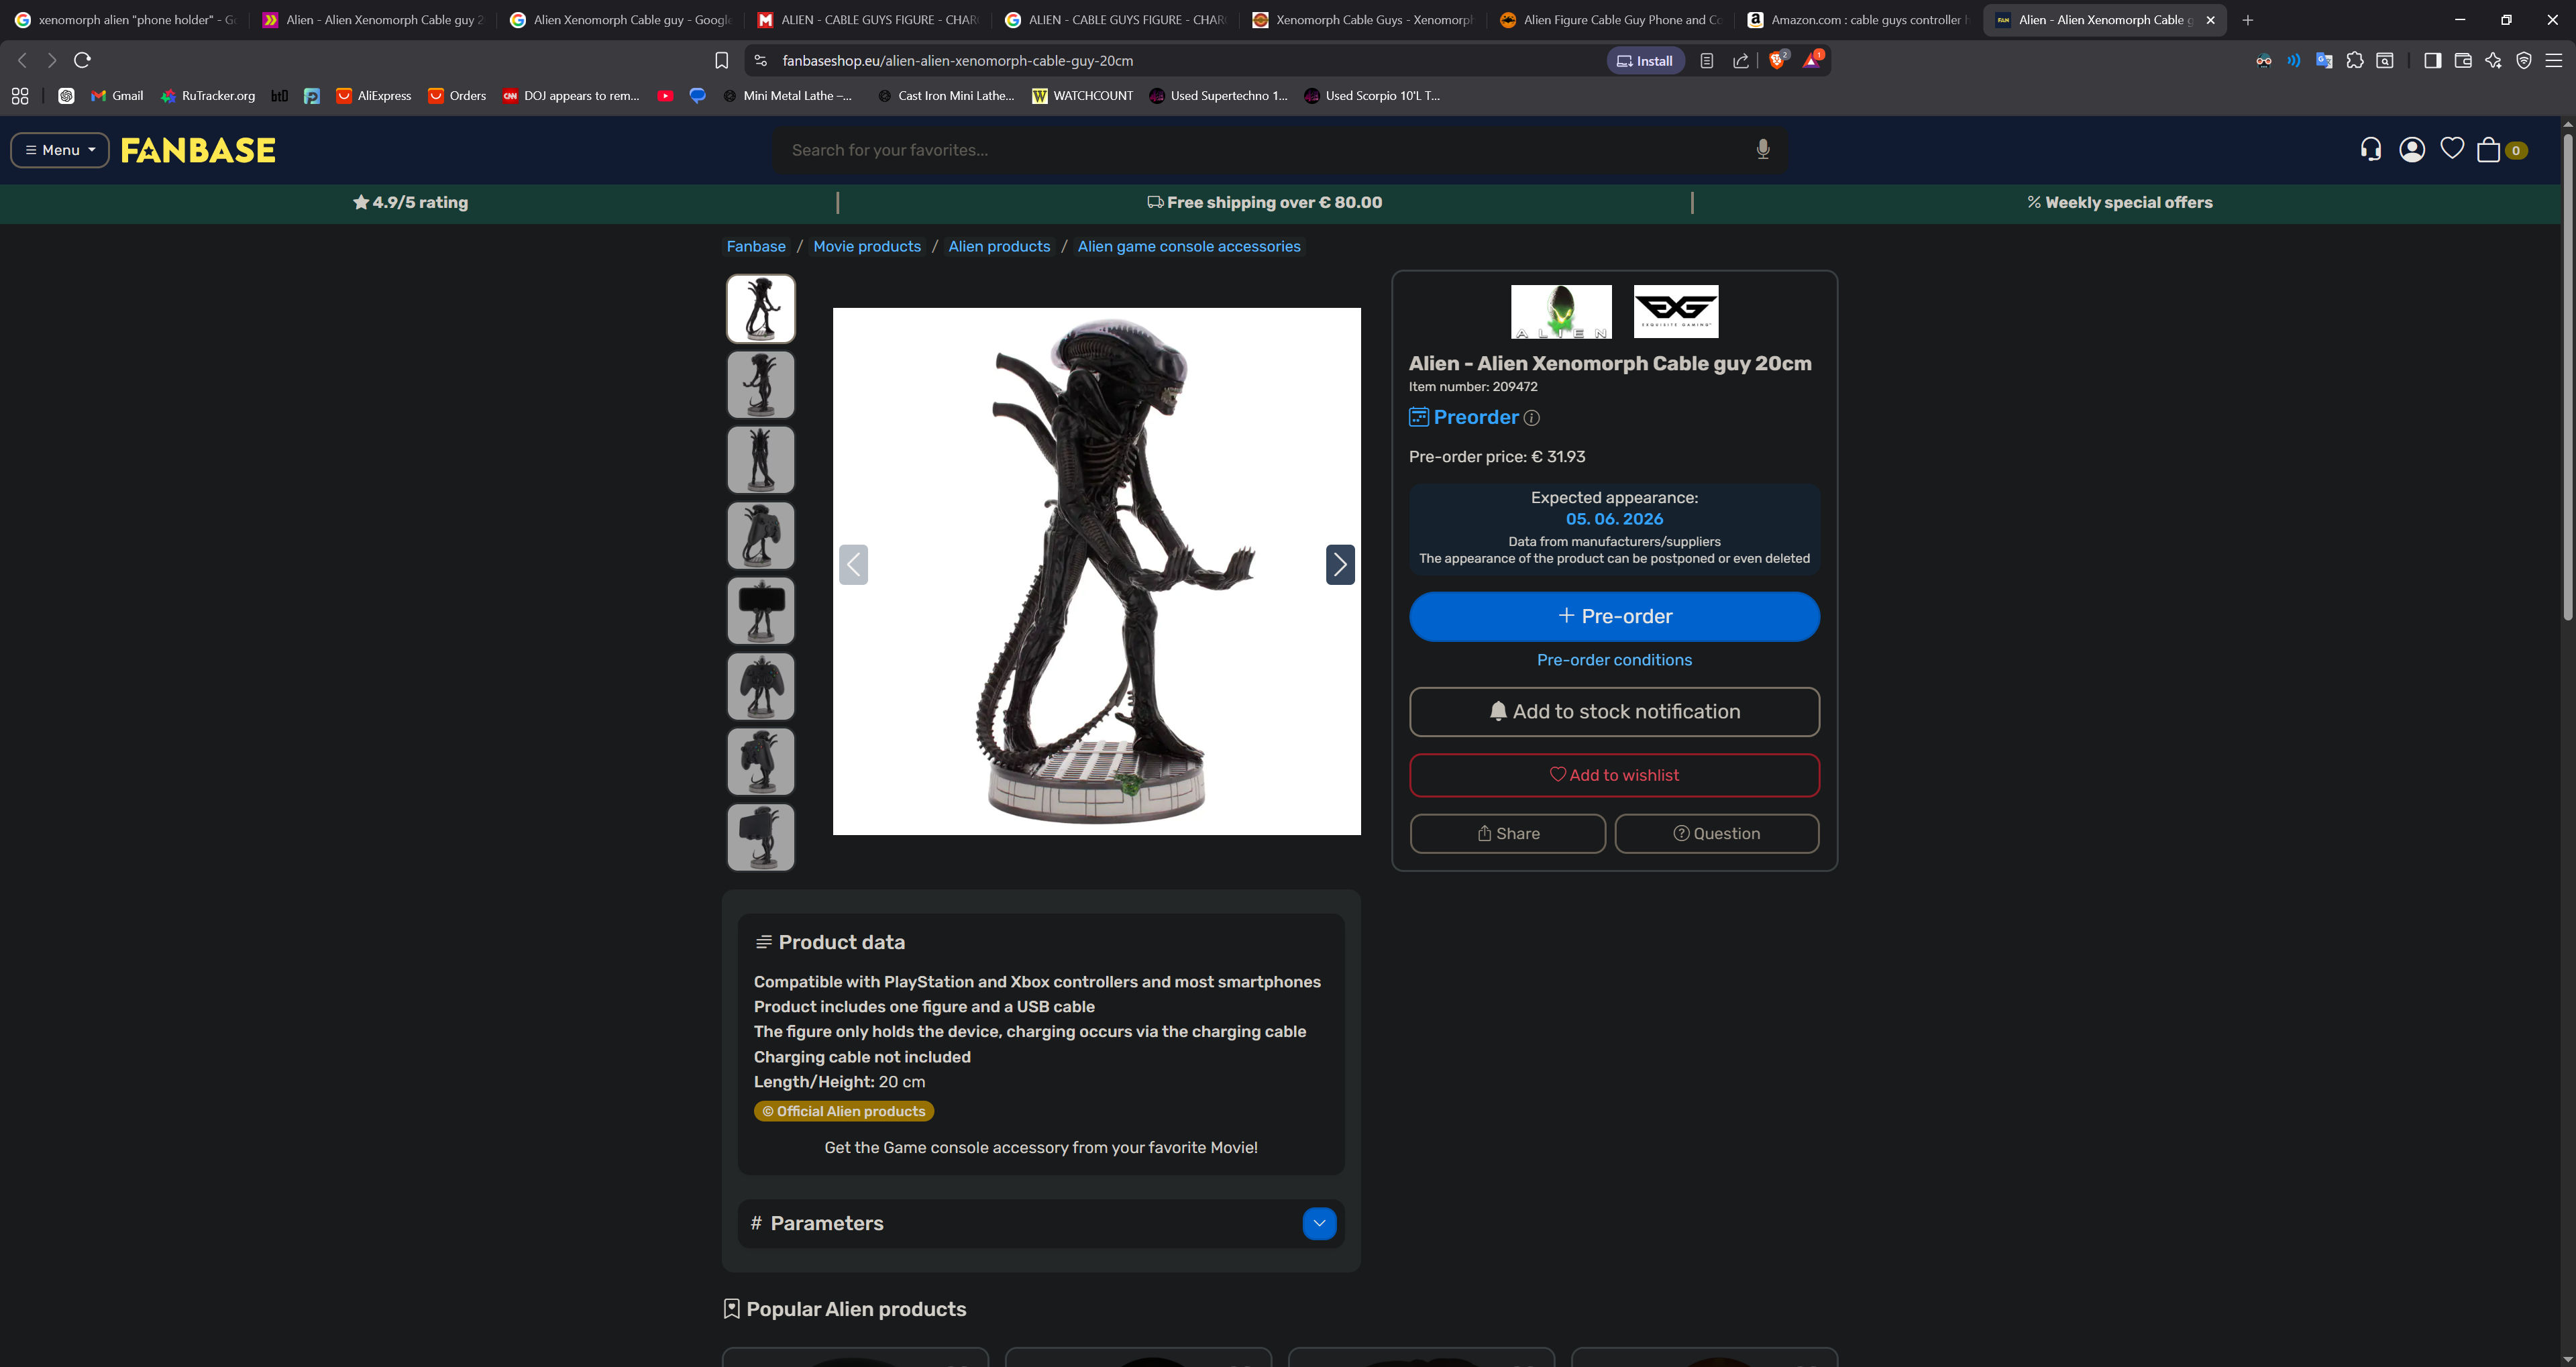The width and height of the screenshot is (2576, 1367).
Task: Bookmark this page in address bar
Action: pyautogui.click(x=721, y=61)
